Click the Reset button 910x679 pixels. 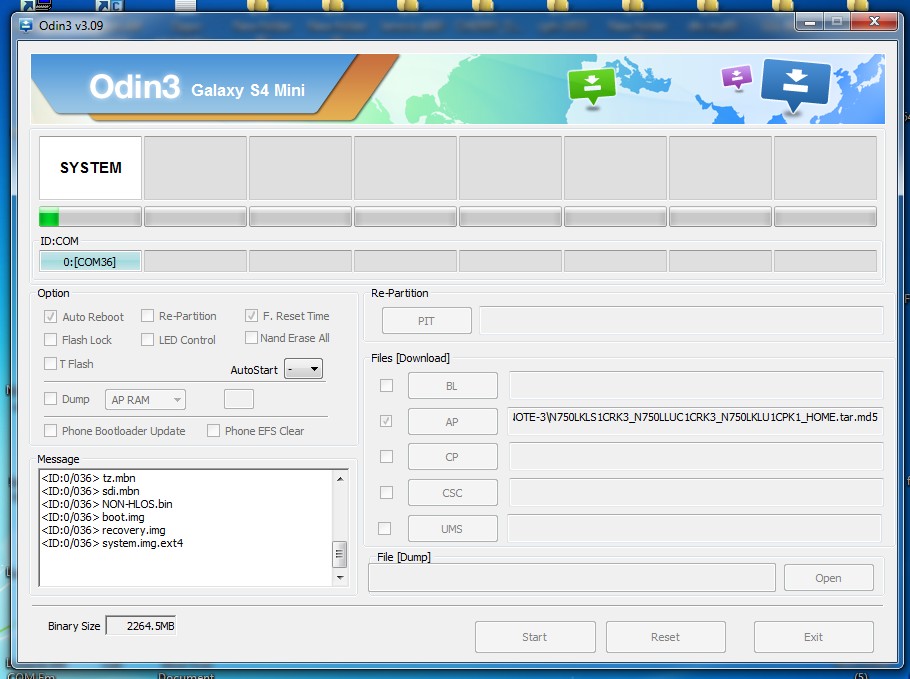click(666, 637)
